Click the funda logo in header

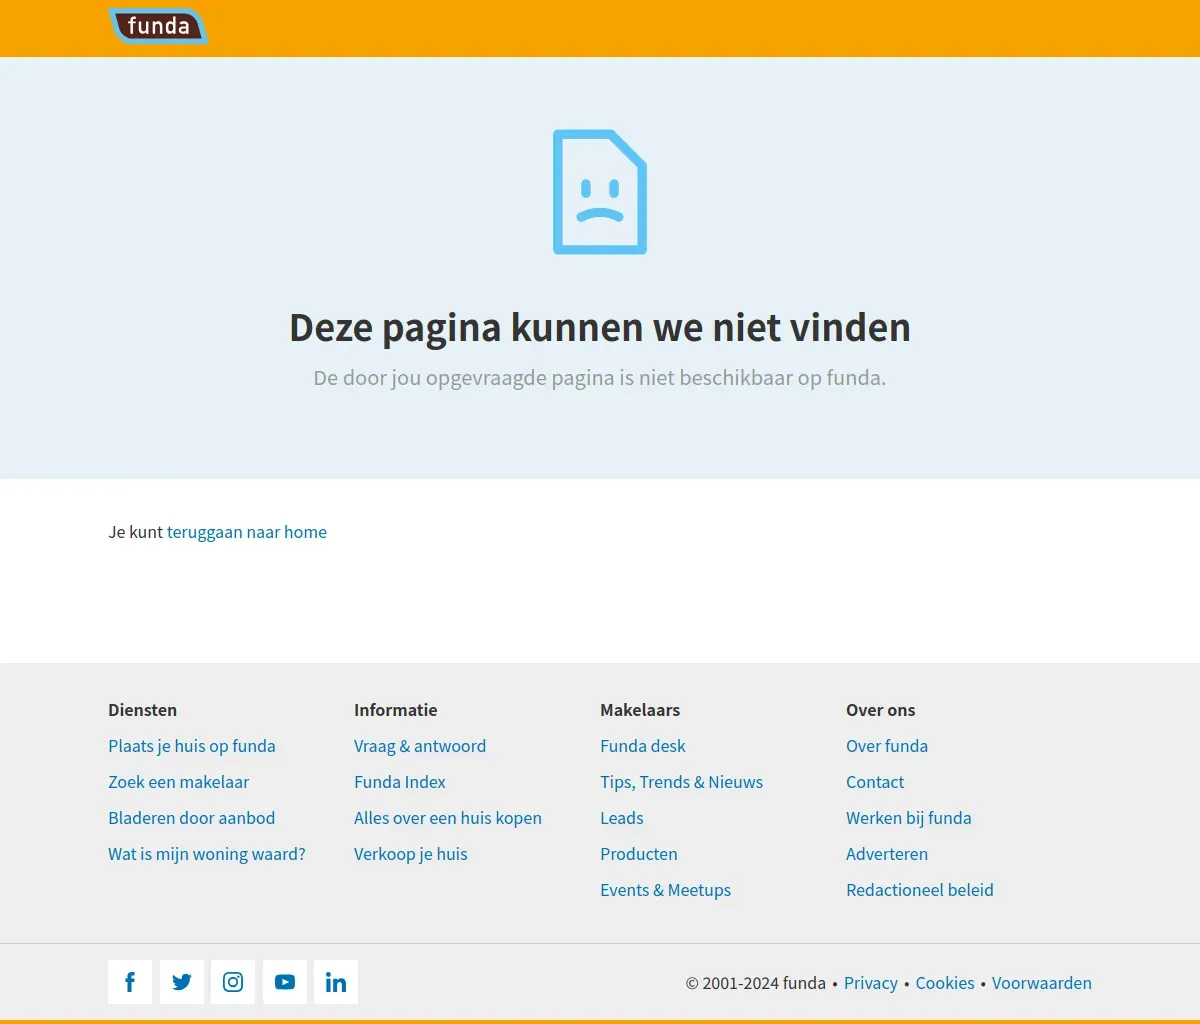coord(158,26)
